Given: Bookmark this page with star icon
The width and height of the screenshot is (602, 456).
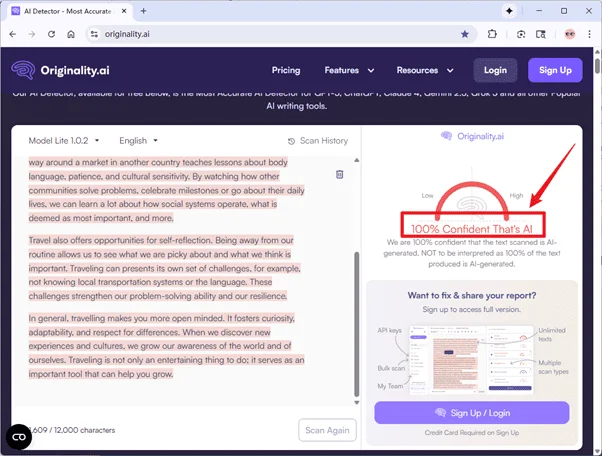Looking at the screenshot, I should tap(465, 33).
